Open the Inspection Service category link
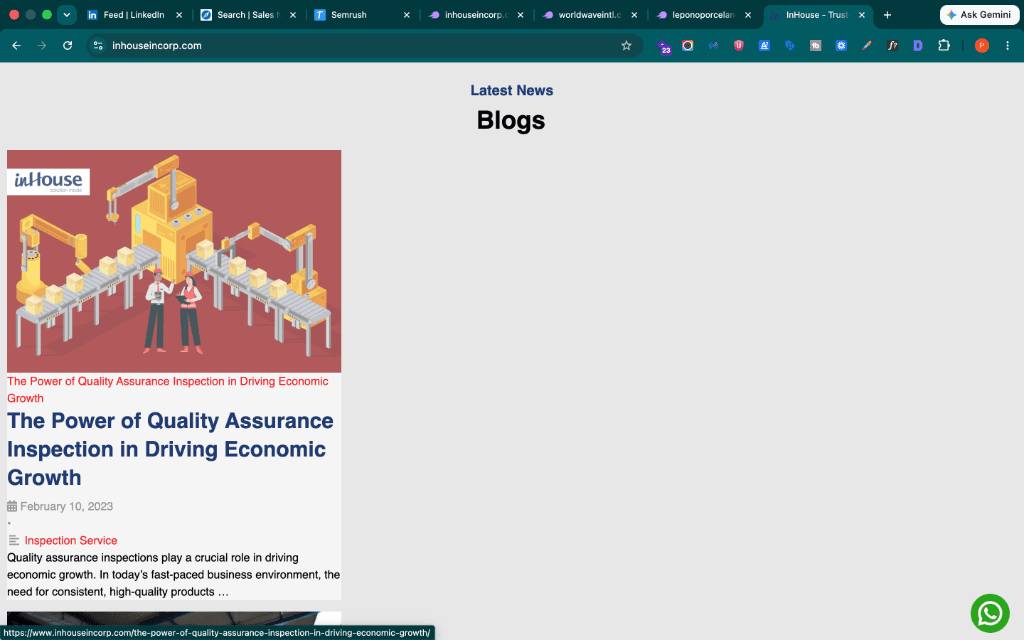Image resolution: width=1024 pixels, height=640 pixels. [71, 540]
